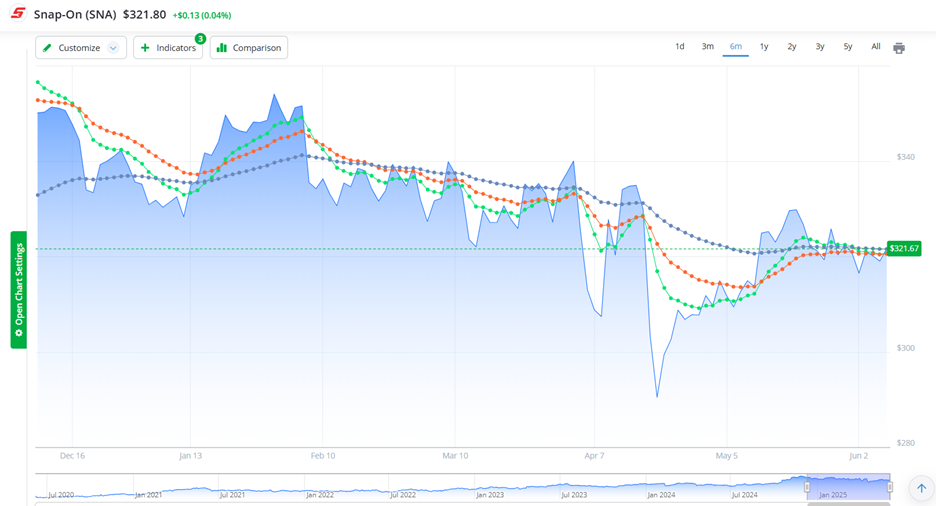Expand the Customize dropdown chevron
936x506 pixels.
113,48
